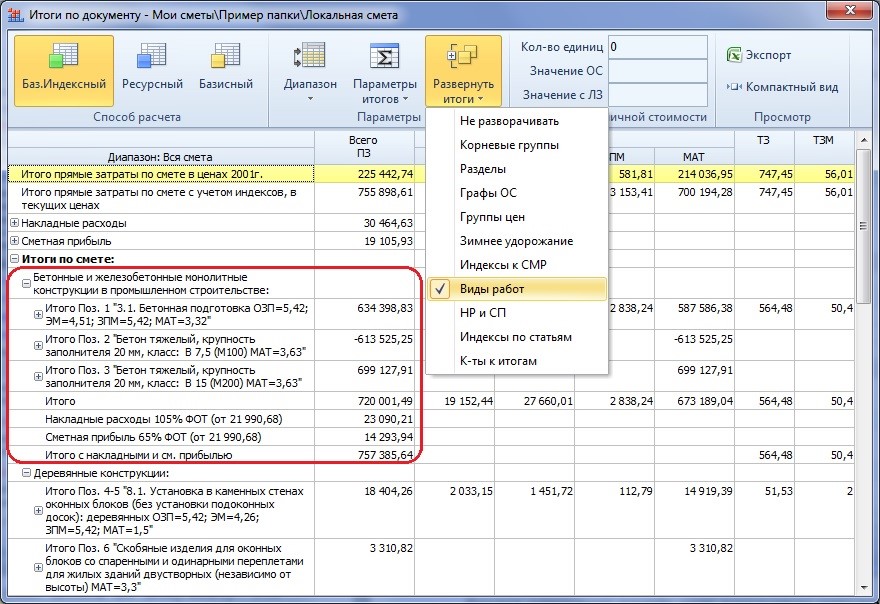Collapse the Итоги по смете group
This screenshot has height=604, width=880.
[15, 259]
